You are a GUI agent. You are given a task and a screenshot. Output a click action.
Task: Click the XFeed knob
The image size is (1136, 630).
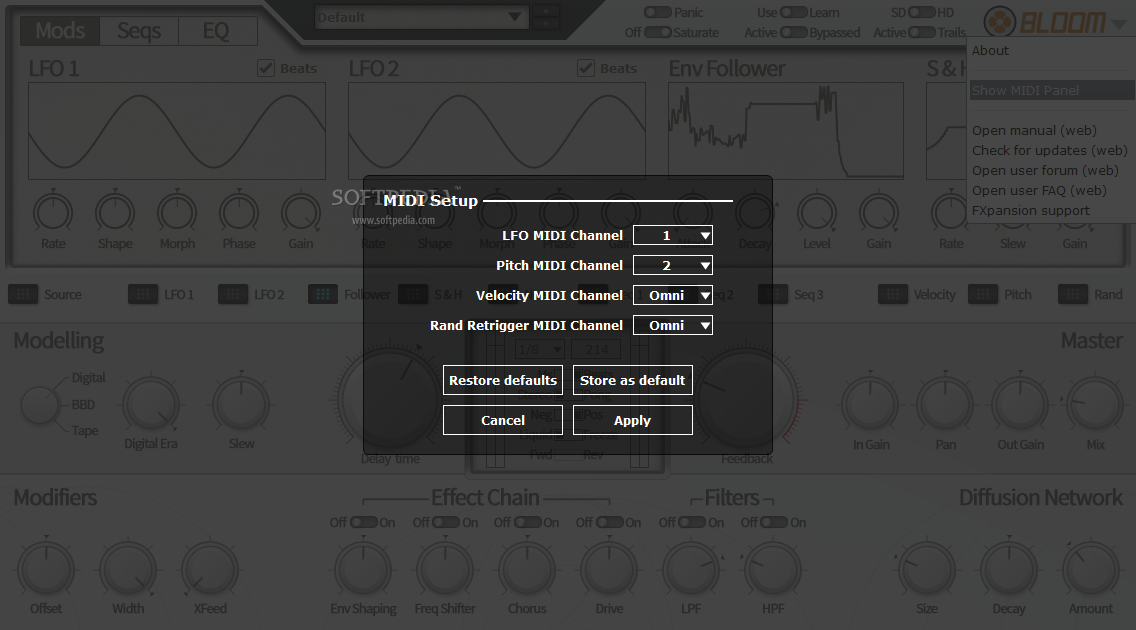click(210, 569)
